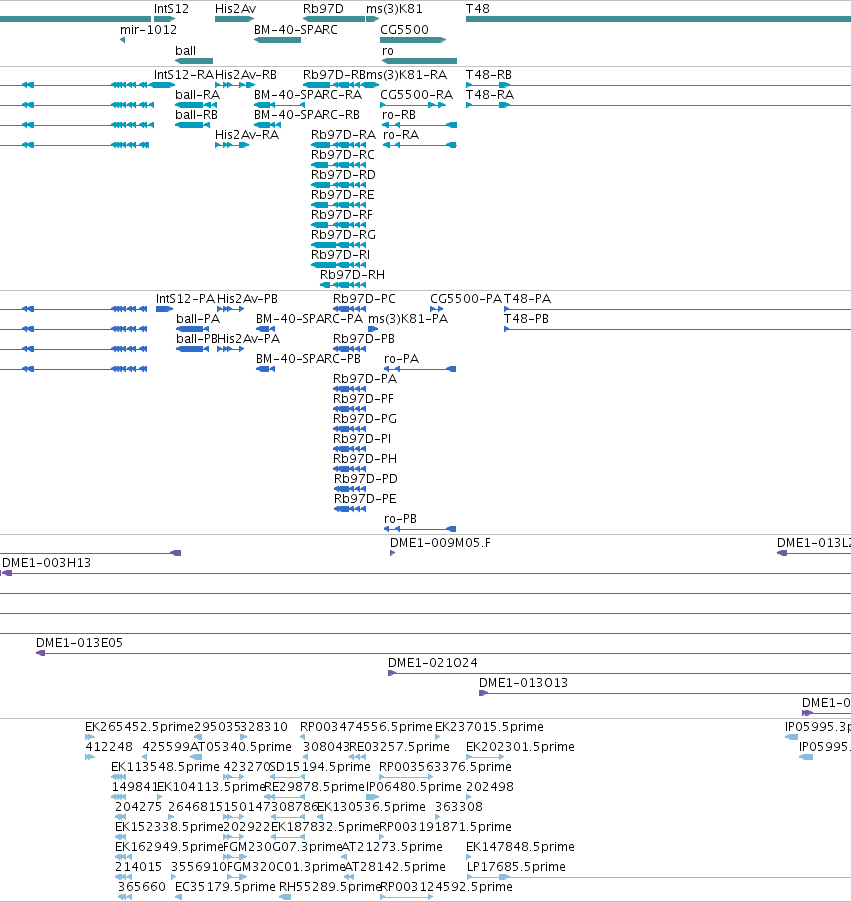Click protein ro-PB
This screenshot has height=902, width=851.
coord(400,518)
